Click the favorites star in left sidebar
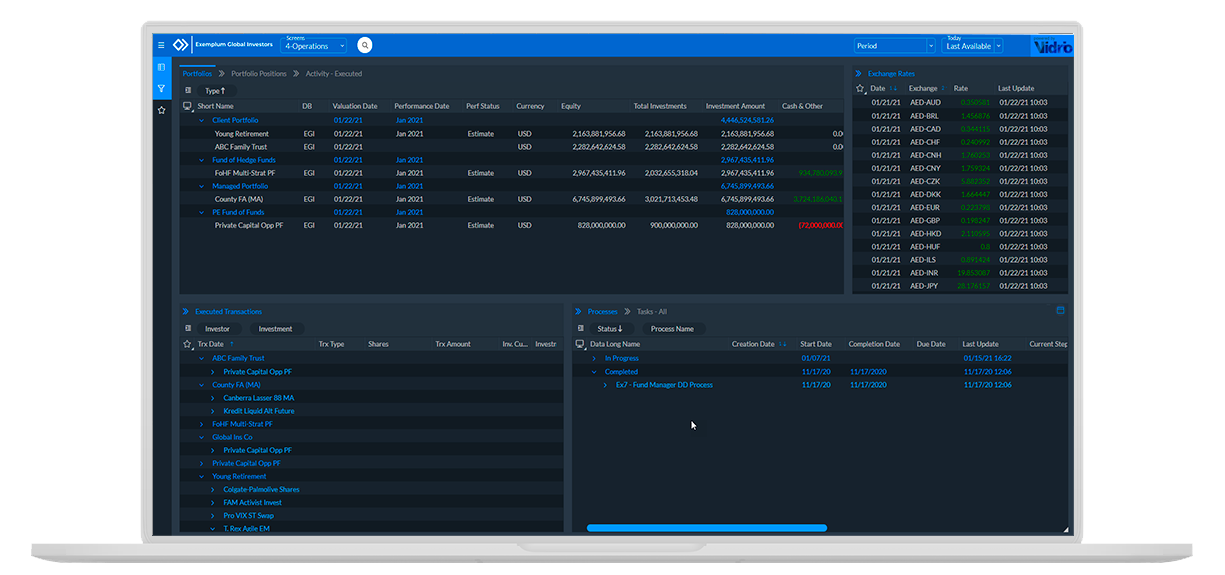The width and height of the screenshot is (1225, 575). click(x=161, y=110)
